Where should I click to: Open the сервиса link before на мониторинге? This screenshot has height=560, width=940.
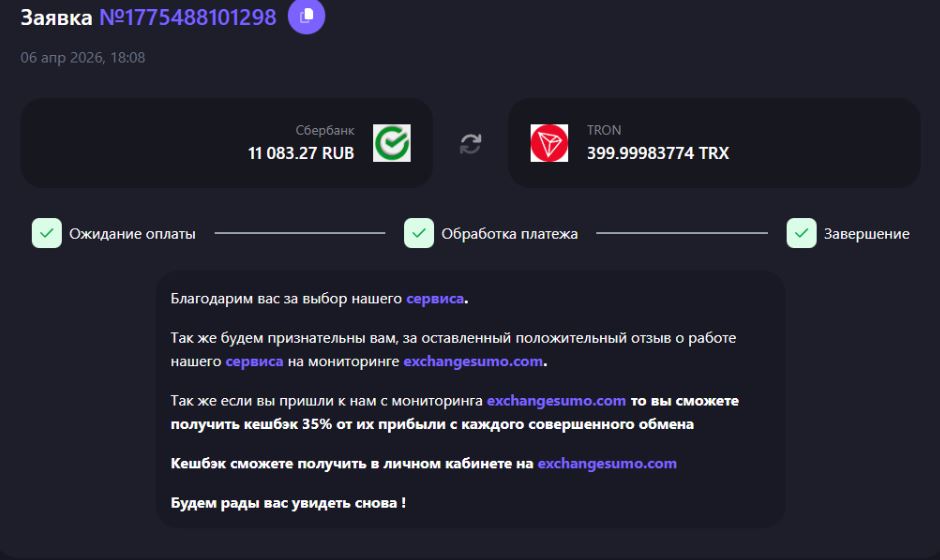[254, 361]
